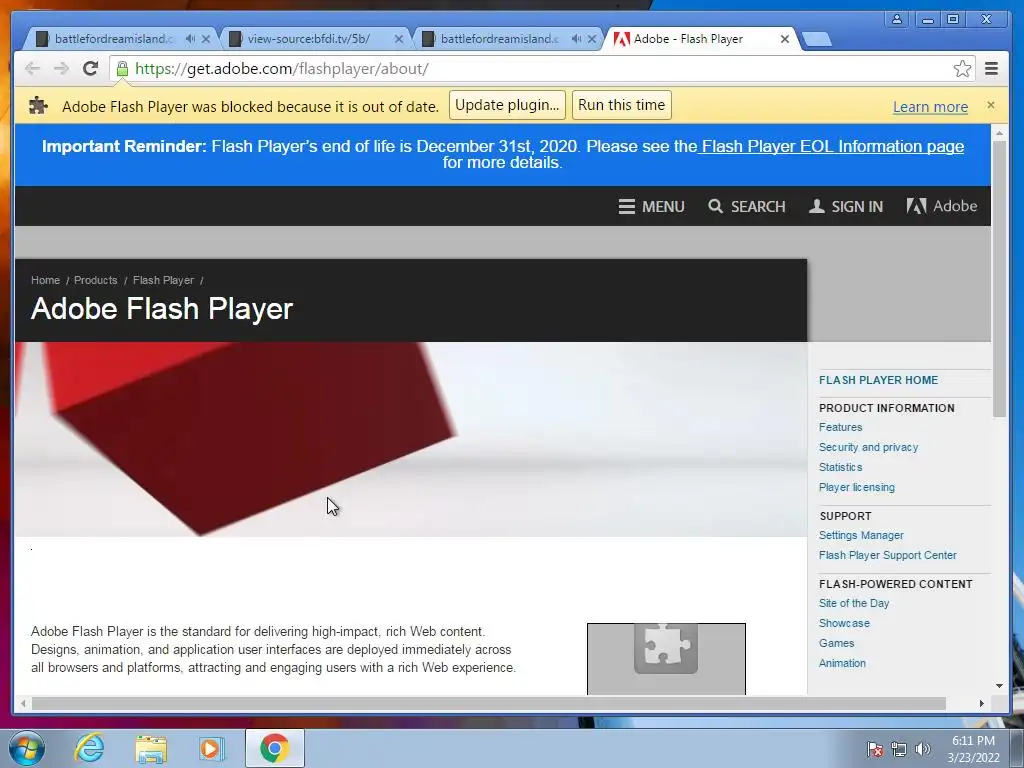Screen dimensions: 1024x768
Task: Mute the third battlefordreamisland tab audio icon
Action: coord(576,39)
